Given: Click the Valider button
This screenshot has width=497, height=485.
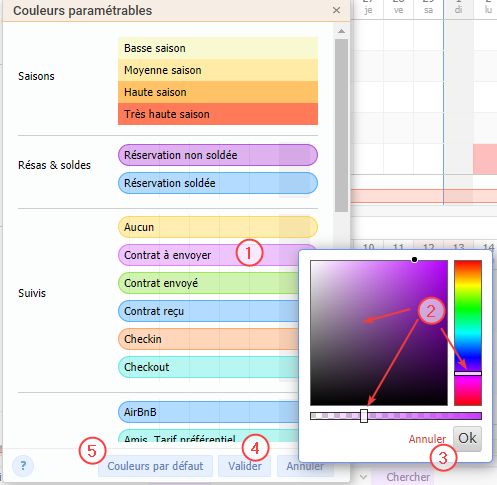Looking at the screenshot, I should (x=245, y=466).
